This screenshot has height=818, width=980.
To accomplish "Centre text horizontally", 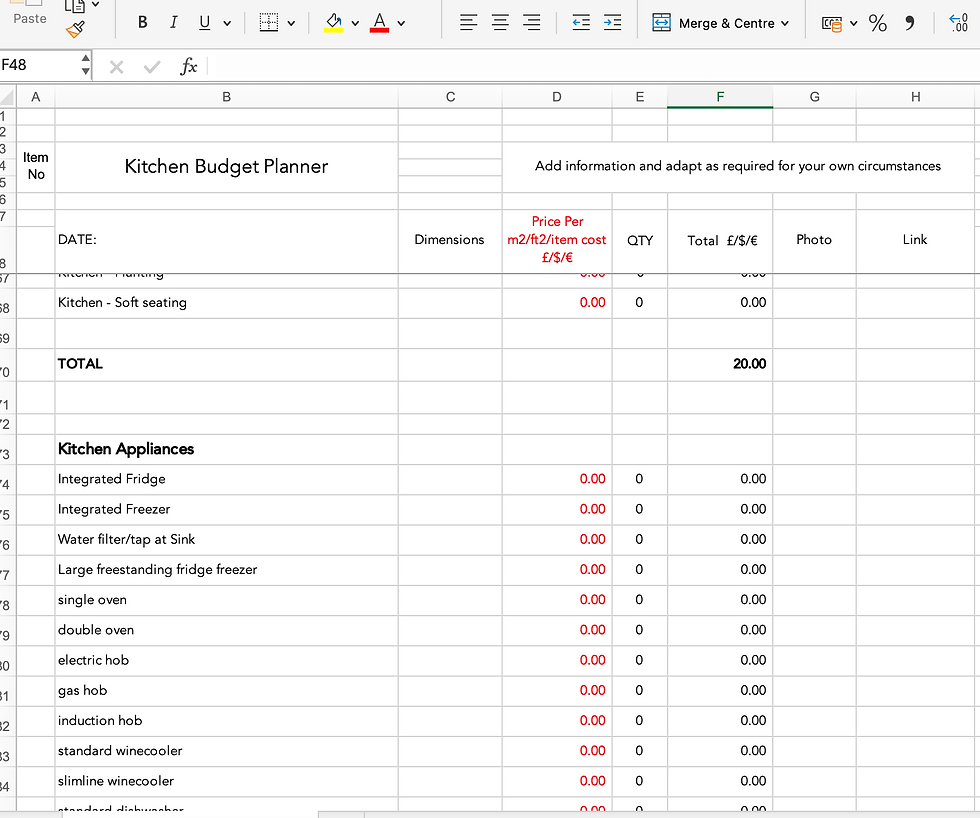I will pos(500,23).
